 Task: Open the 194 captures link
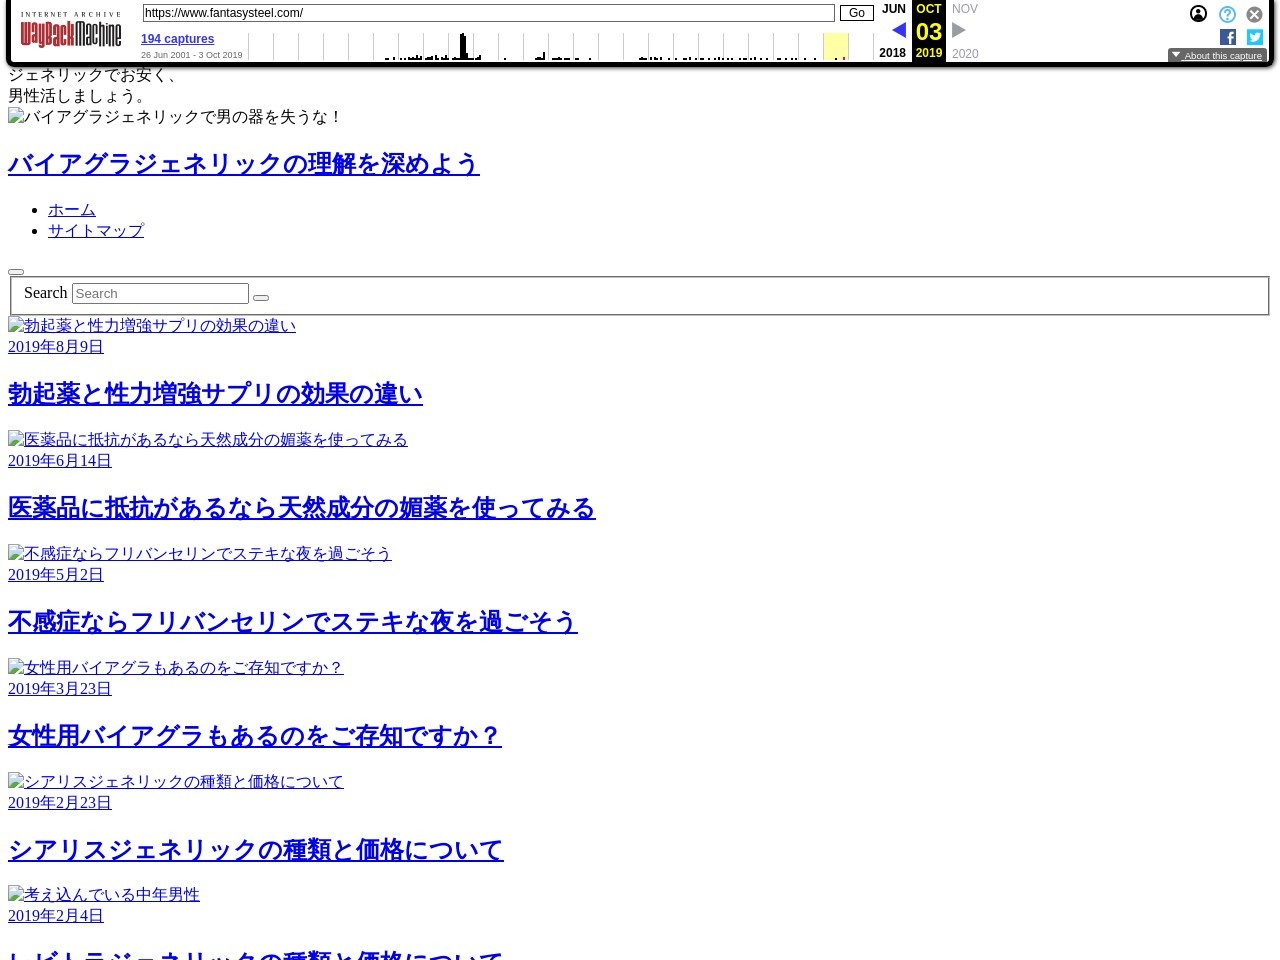click(177, 39)
